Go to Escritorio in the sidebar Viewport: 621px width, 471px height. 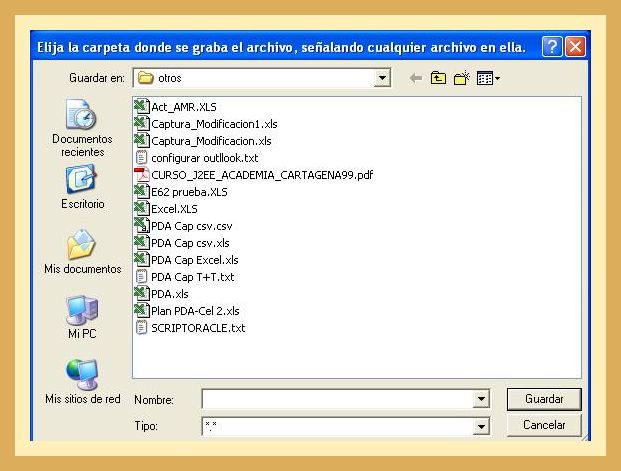[82, 187]
